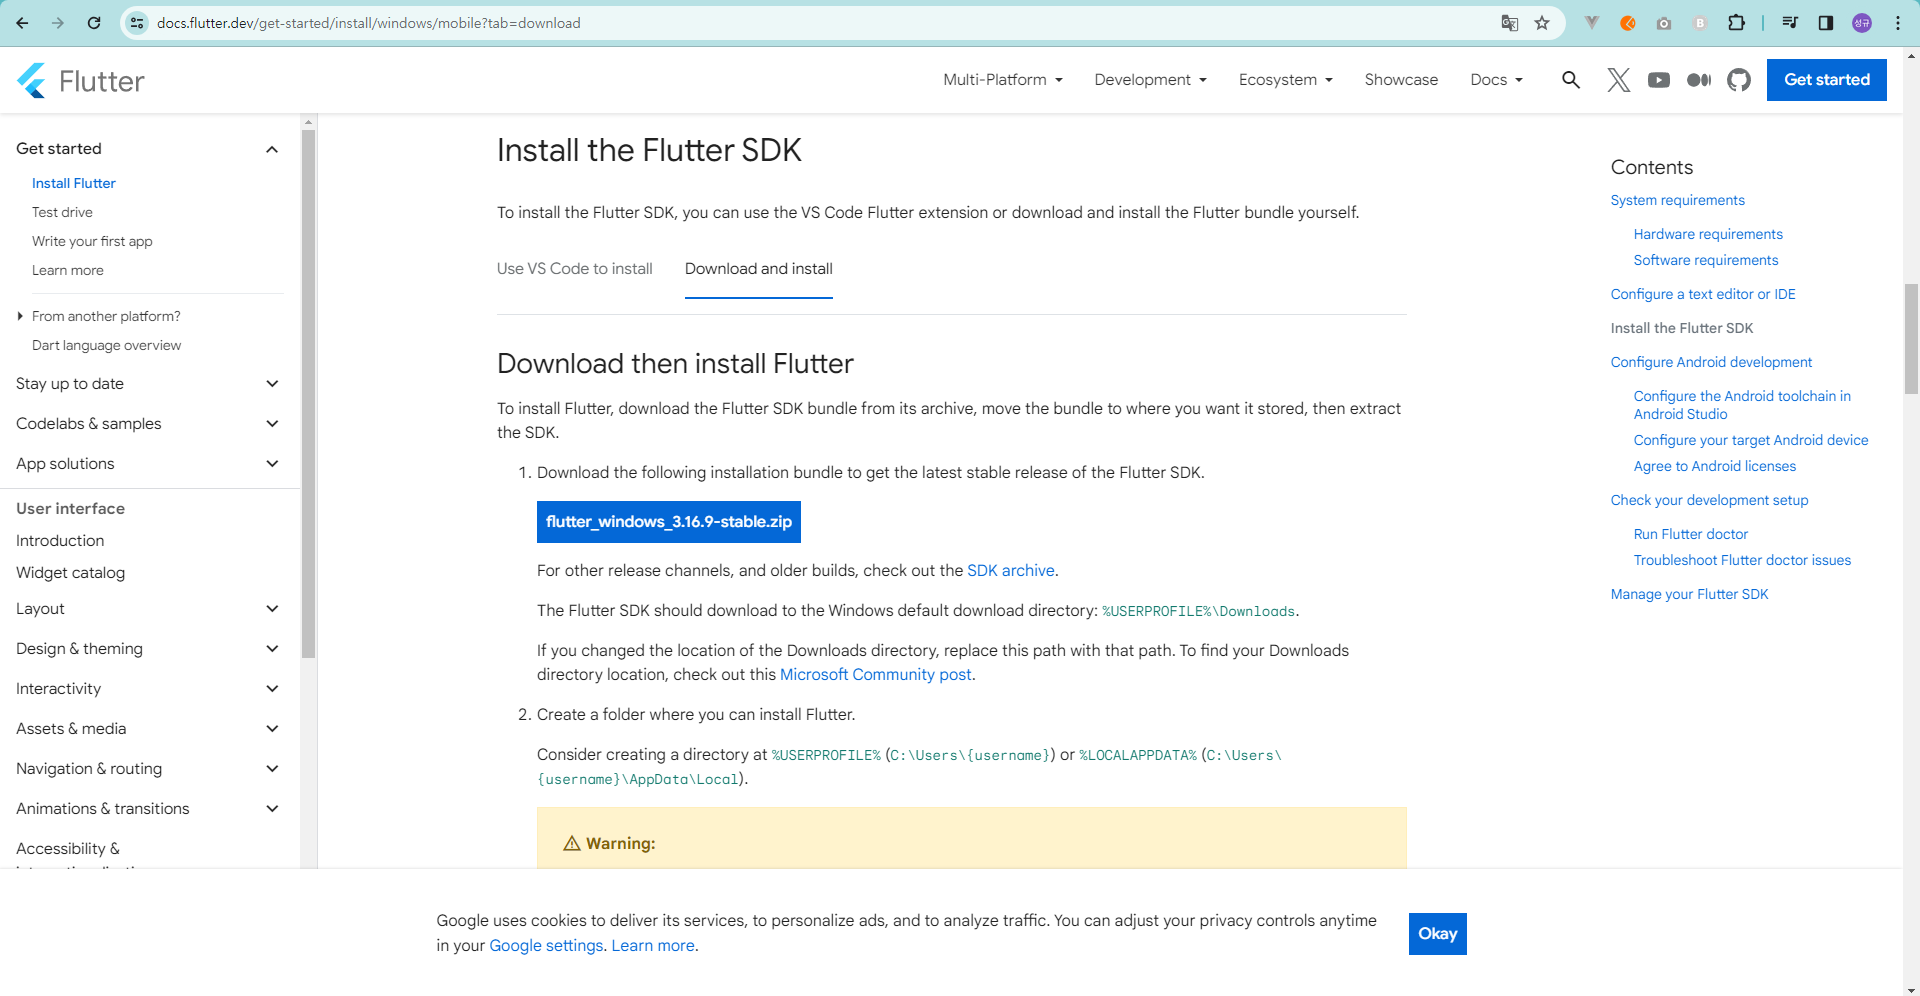1920x996 pixels.
Task: Open Flutter's YouTube channel icon
Action: (1658, 80)
